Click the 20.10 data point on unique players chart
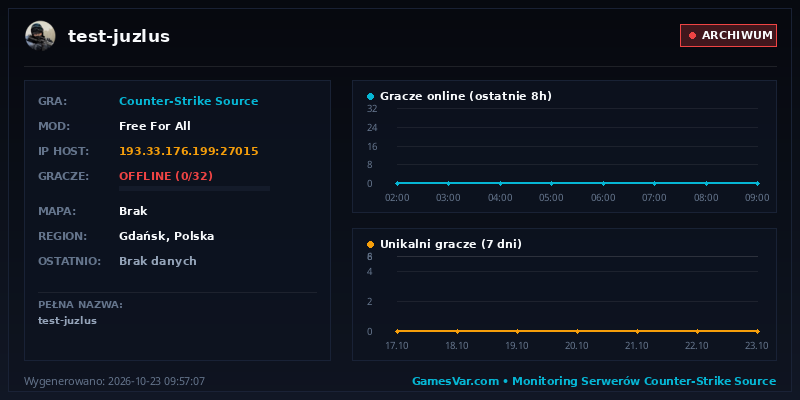 point(577,331)
